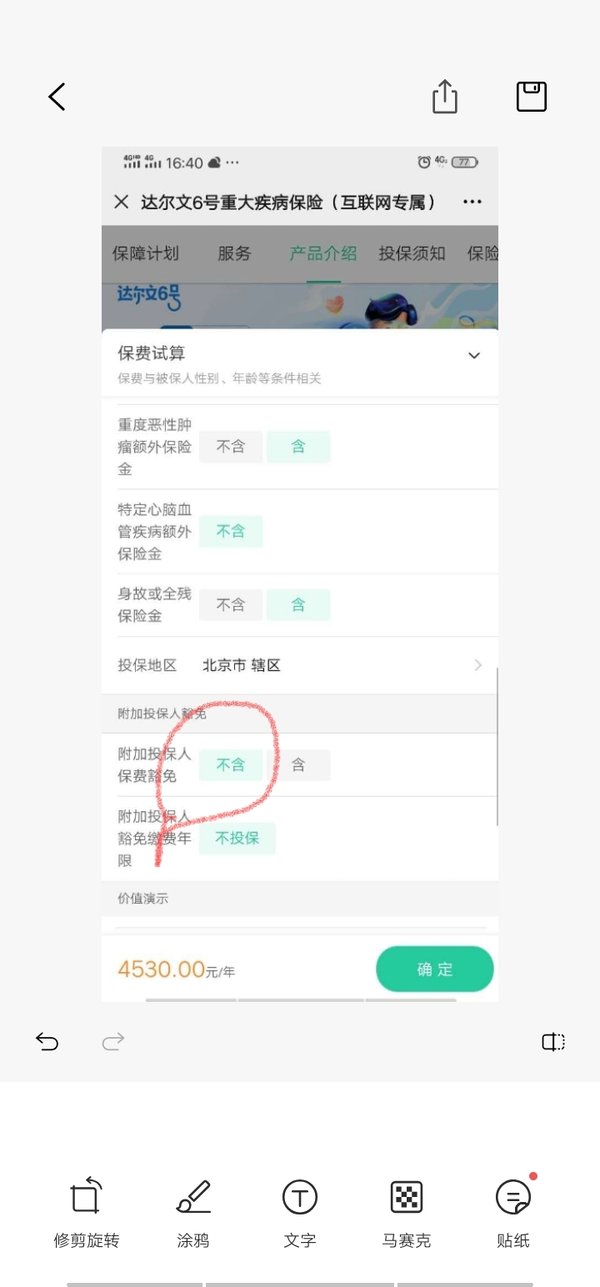
Task: Open the 文字 text tool
Action: 300,1212
